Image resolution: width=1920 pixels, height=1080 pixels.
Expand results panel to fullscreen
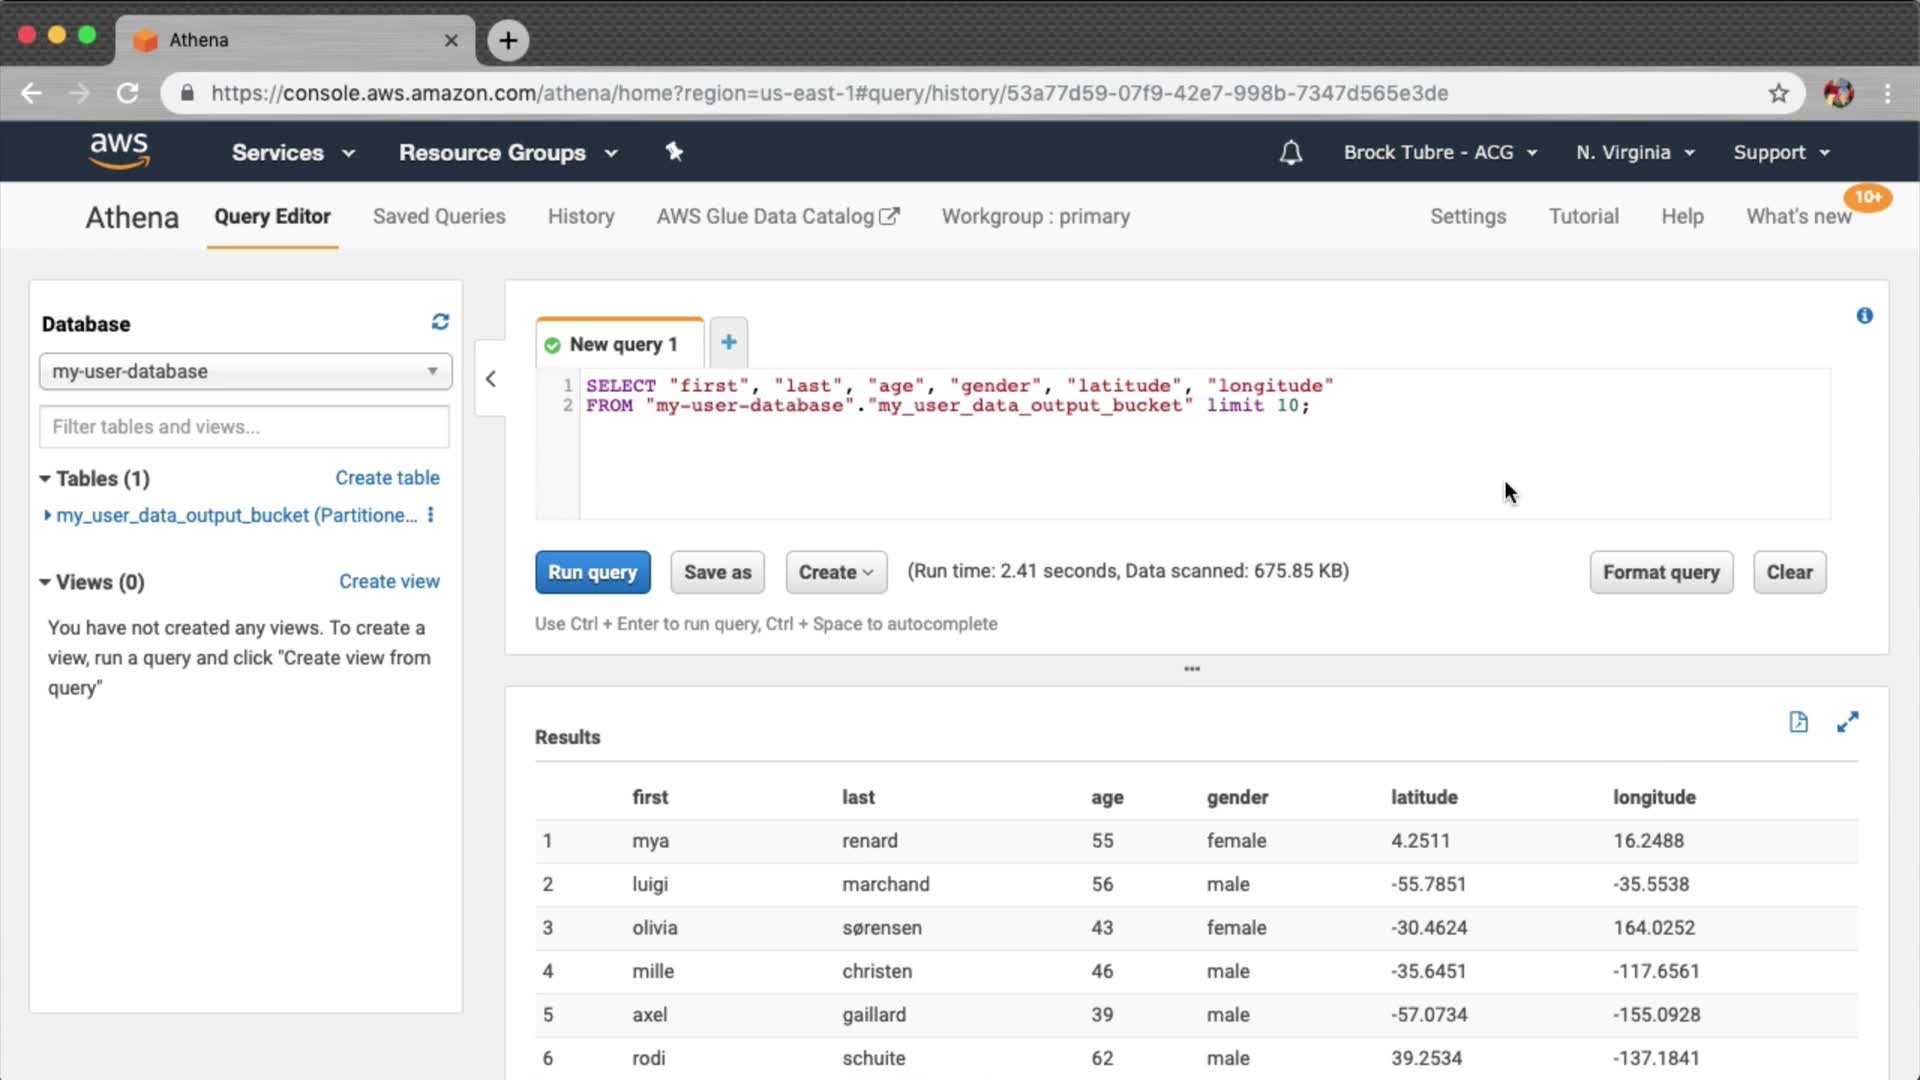click(1847, 722)
